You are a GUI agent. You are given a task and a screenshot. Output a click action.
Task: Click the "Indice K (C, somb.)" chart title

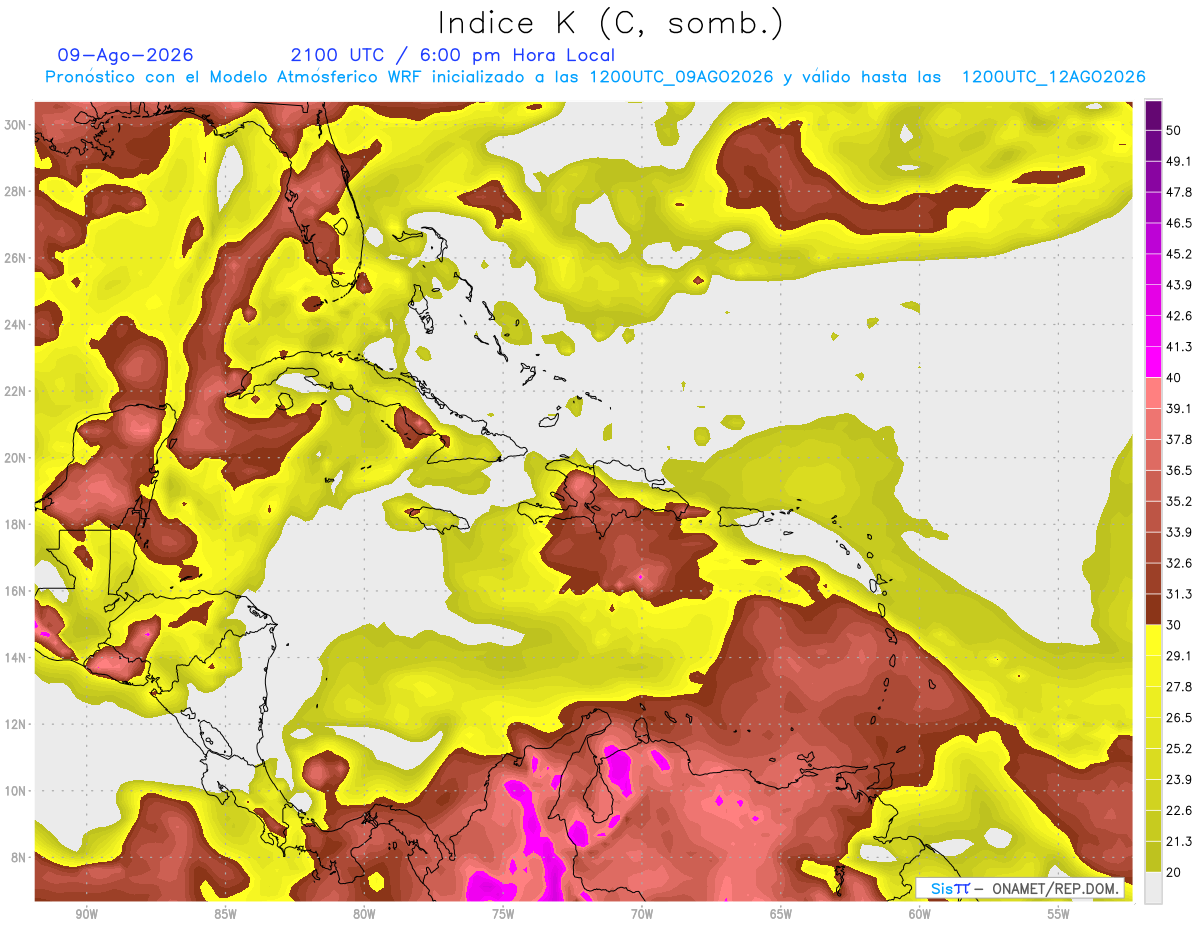(610, 23)
